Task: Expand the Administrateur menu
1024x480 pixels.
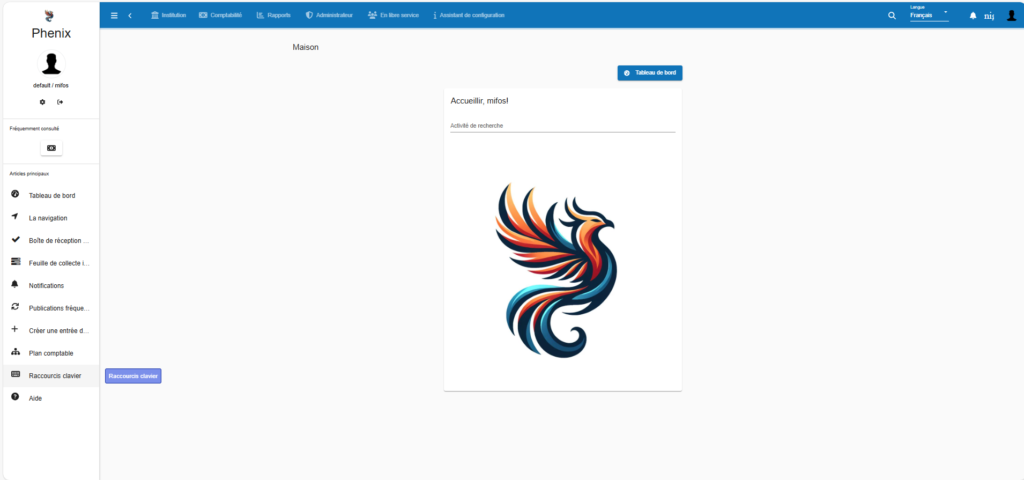Action: point(329,15)
